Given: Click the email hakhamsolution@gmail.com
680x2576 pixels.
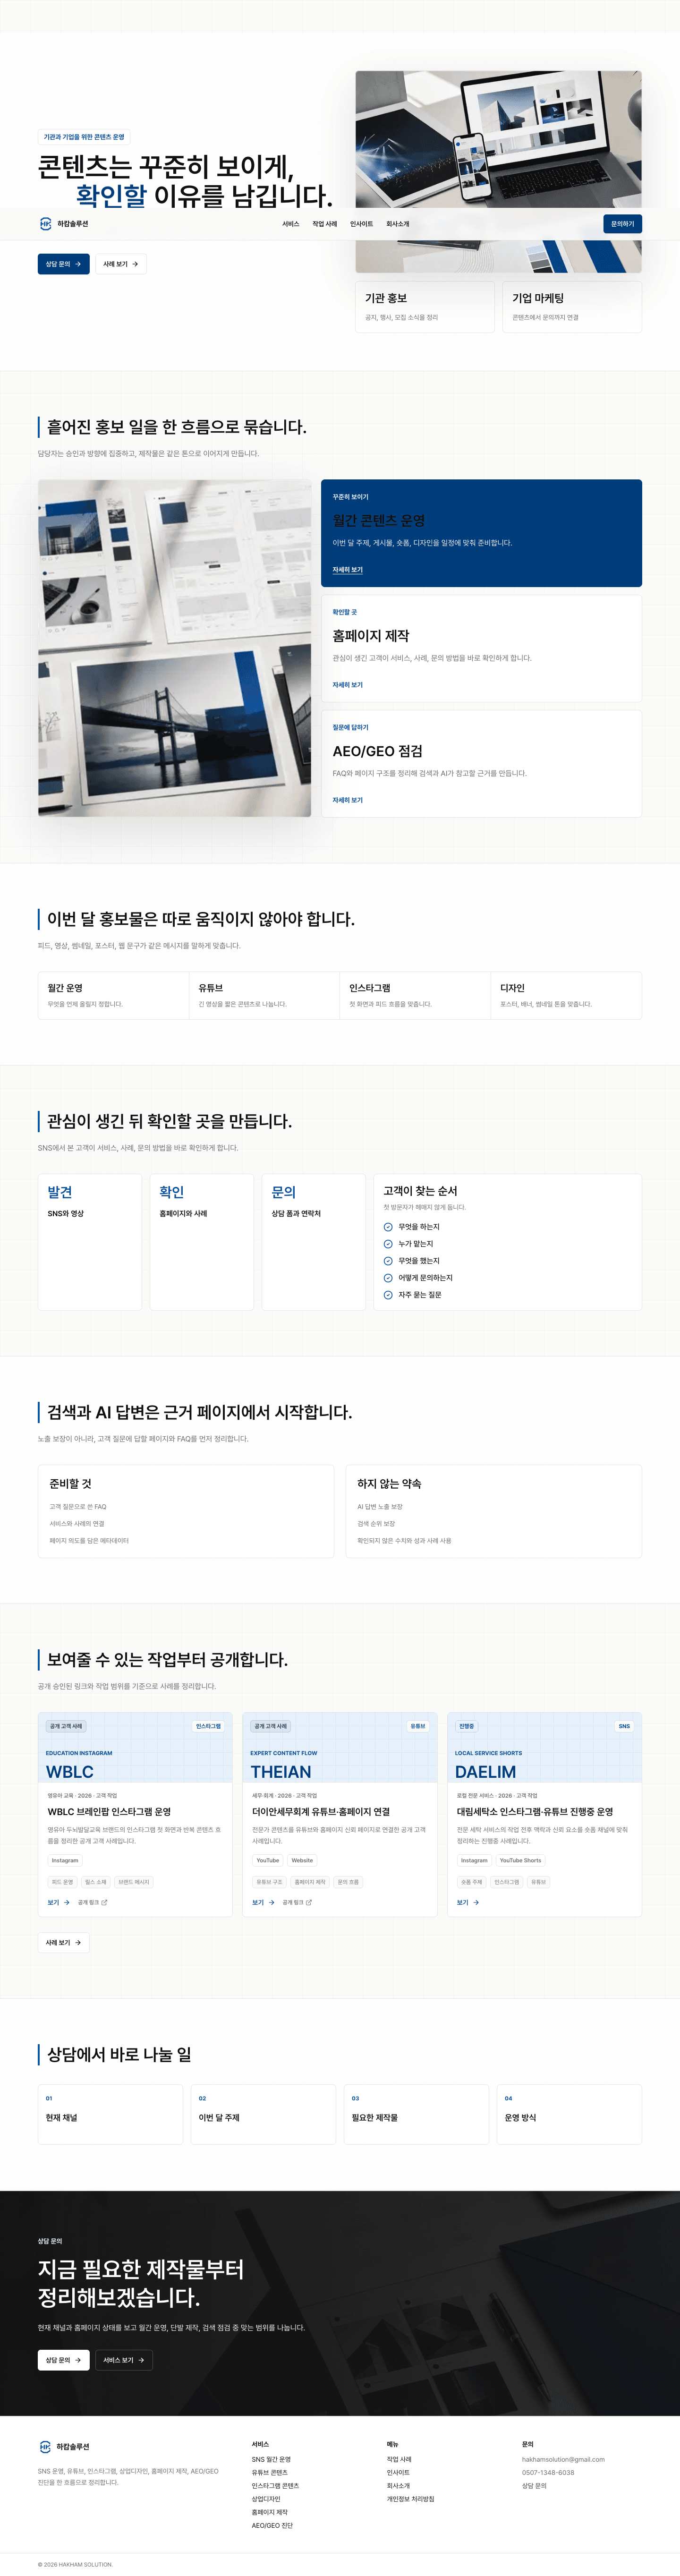Looking at the screenshot, I should [563, 2459].
